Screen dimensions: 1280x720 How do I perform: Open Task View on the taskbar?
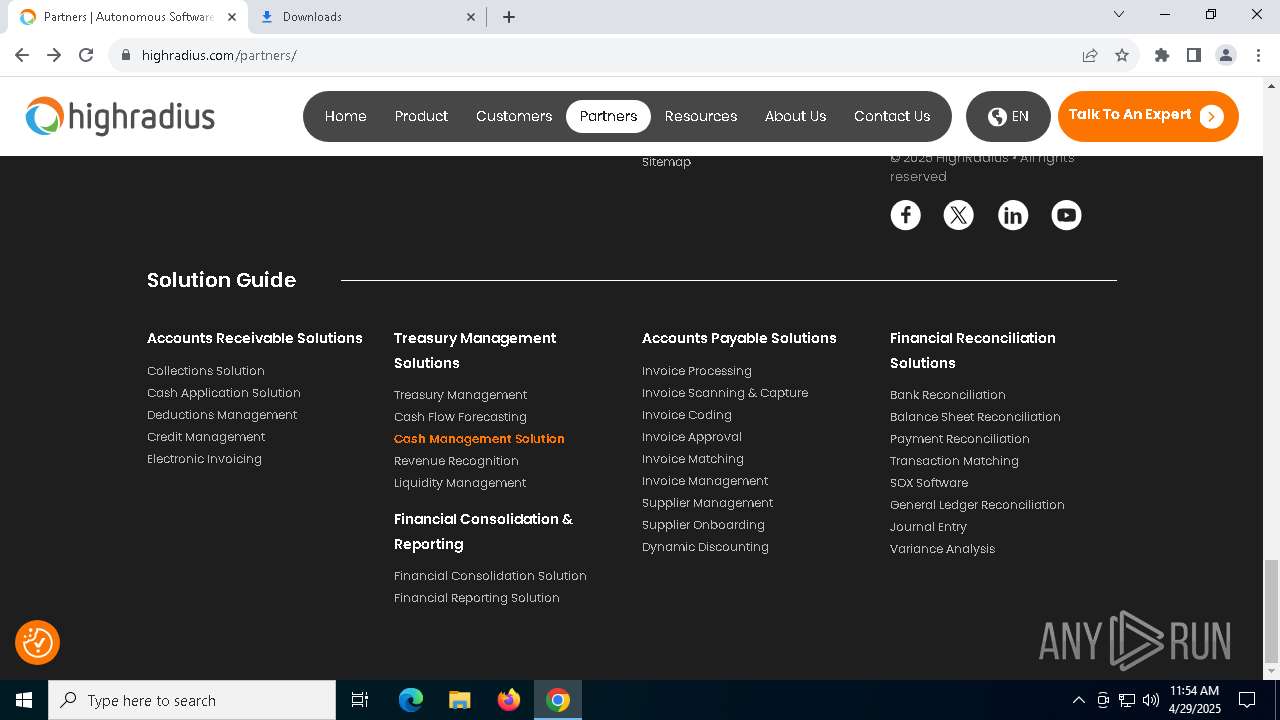[360, 700]
